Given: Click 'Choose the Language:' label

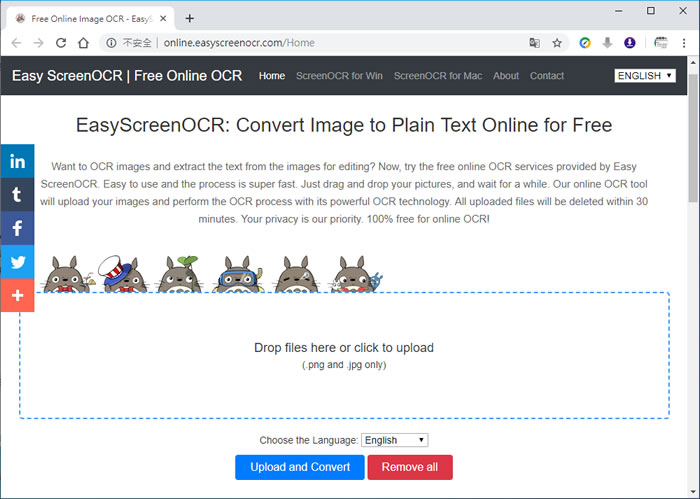Looking at the screenshot, I should tap(309, 441).
